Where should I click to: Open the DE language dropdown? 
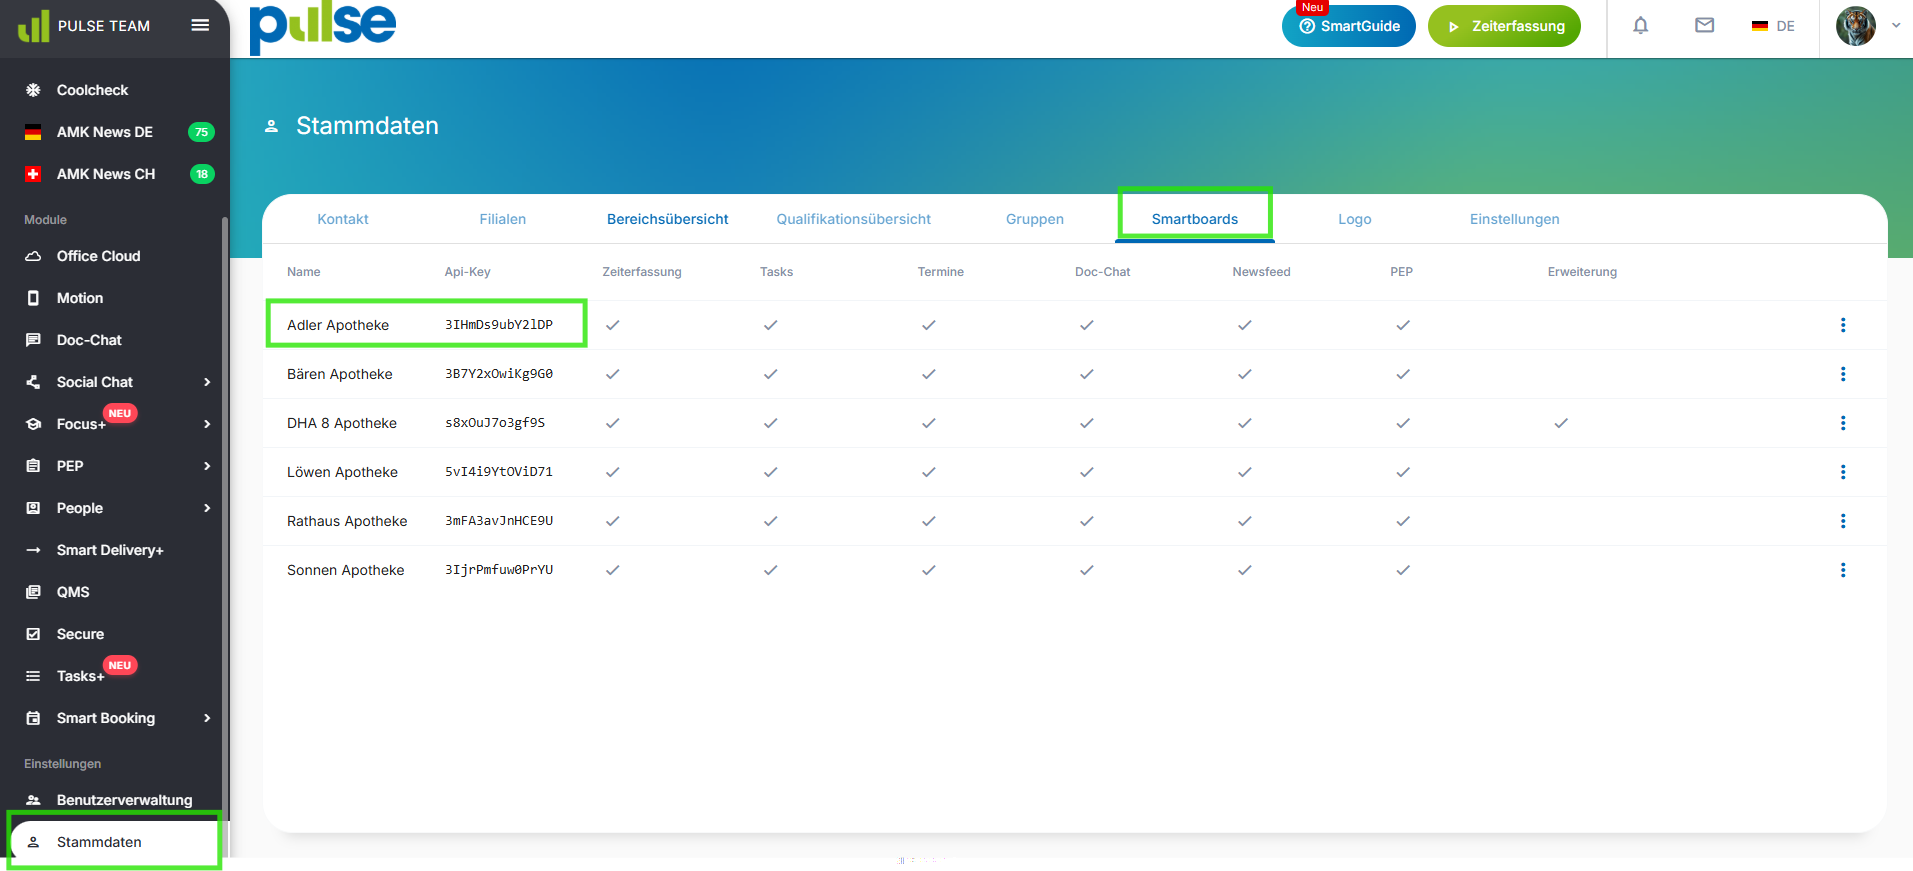[x=1773, y=26]
